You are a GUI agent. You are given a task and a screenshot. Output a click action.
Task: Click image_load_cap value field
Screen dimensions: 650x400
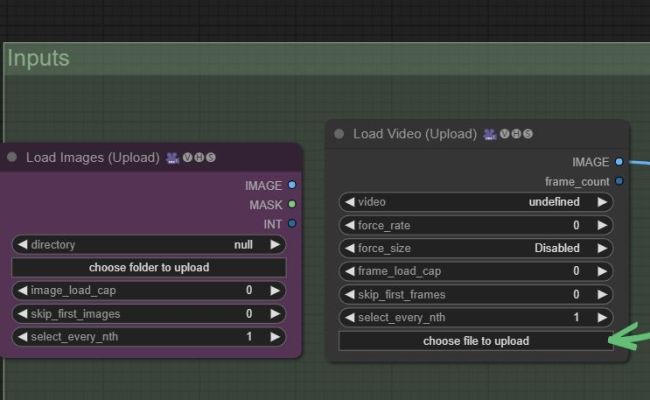coord(149,290)
